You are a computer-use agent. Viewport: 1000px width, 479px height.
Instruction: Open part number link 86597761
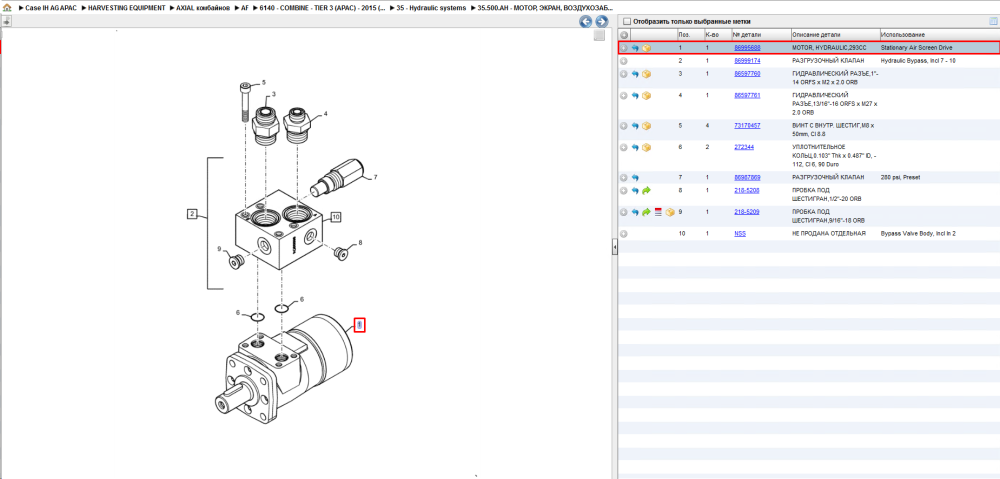pos(747,95)
